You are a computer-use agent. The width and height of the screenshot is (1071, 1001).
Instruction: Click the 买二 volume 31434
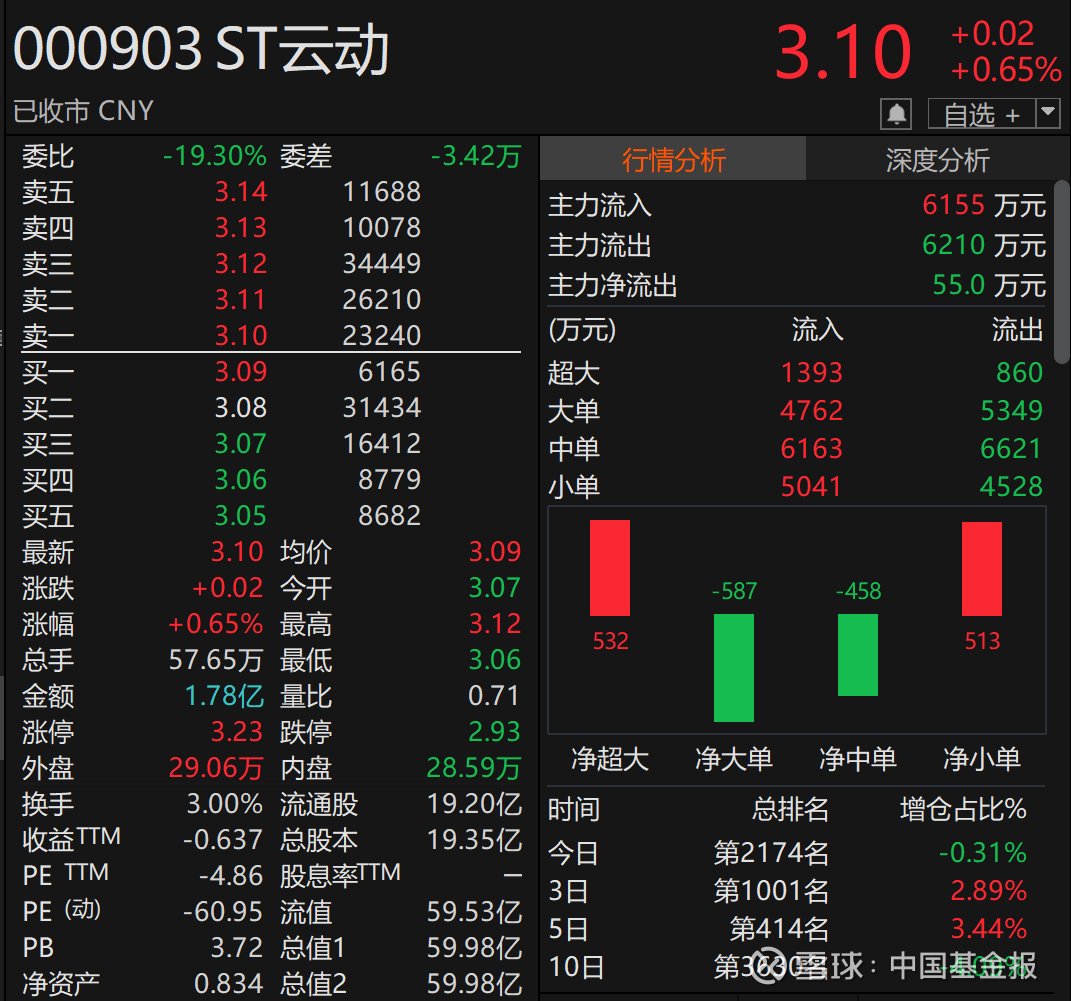tap(382, 408)
